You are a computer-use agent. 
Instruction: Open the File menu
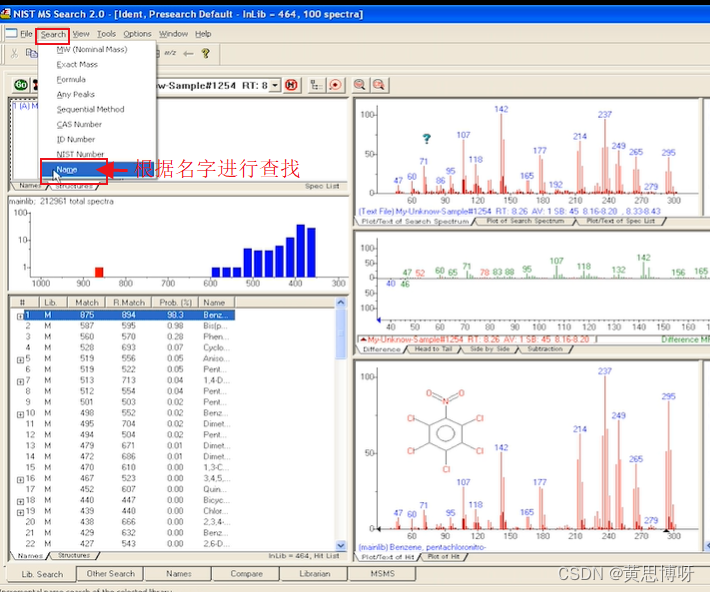pos(26,34)
